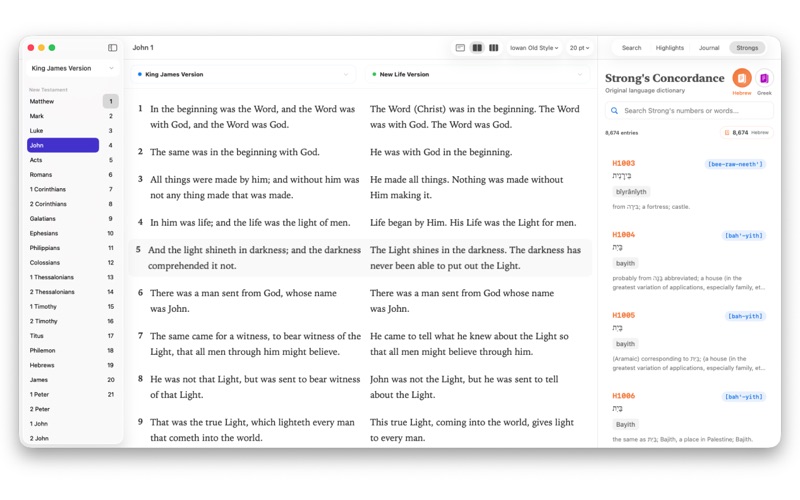The width and height of the screenshot is (800, 500).
Task: Open Strong's entry H1003
Action: (689, 185)
